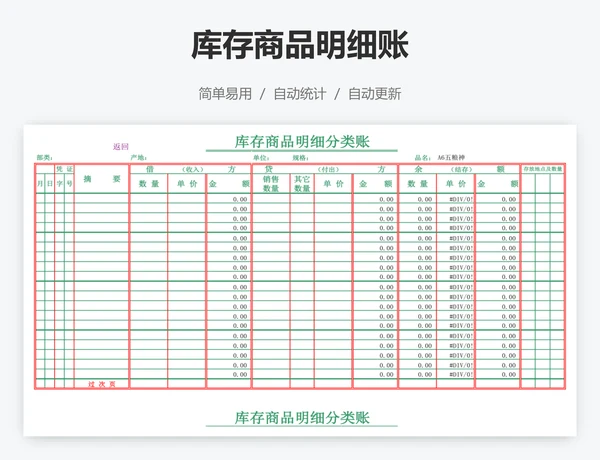Click 金额 header under 借(收入)方

coord(229,184)
